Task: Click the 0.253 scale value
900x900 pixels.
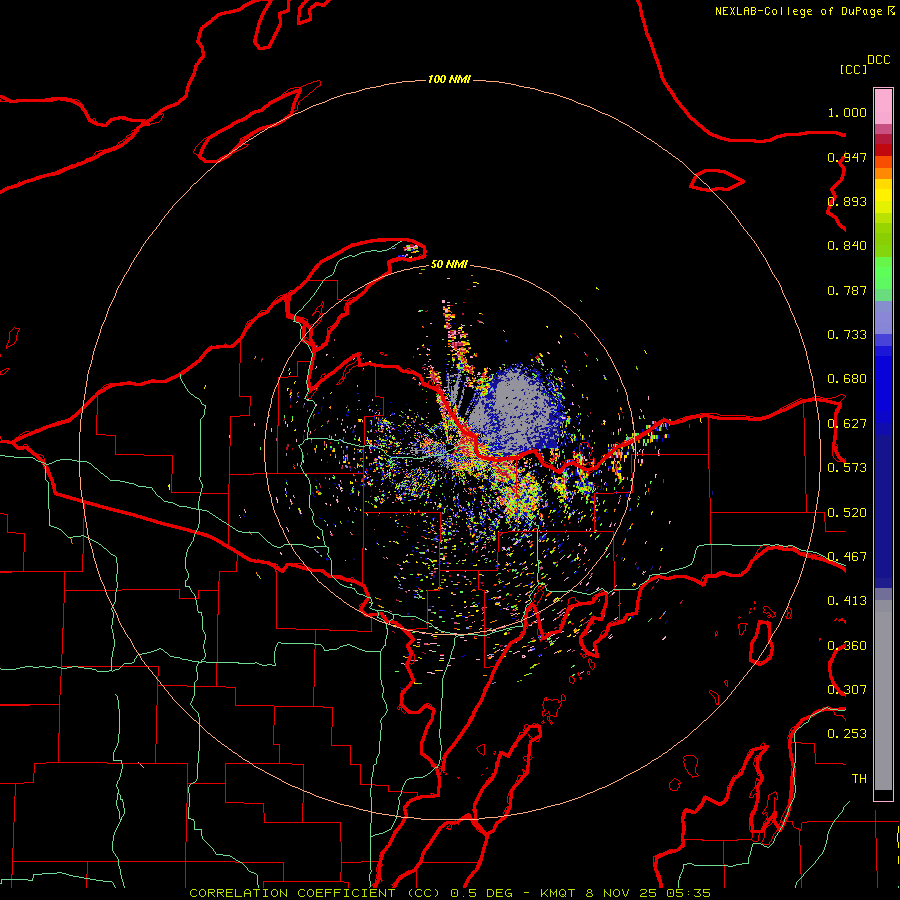Action: point(847,734)
